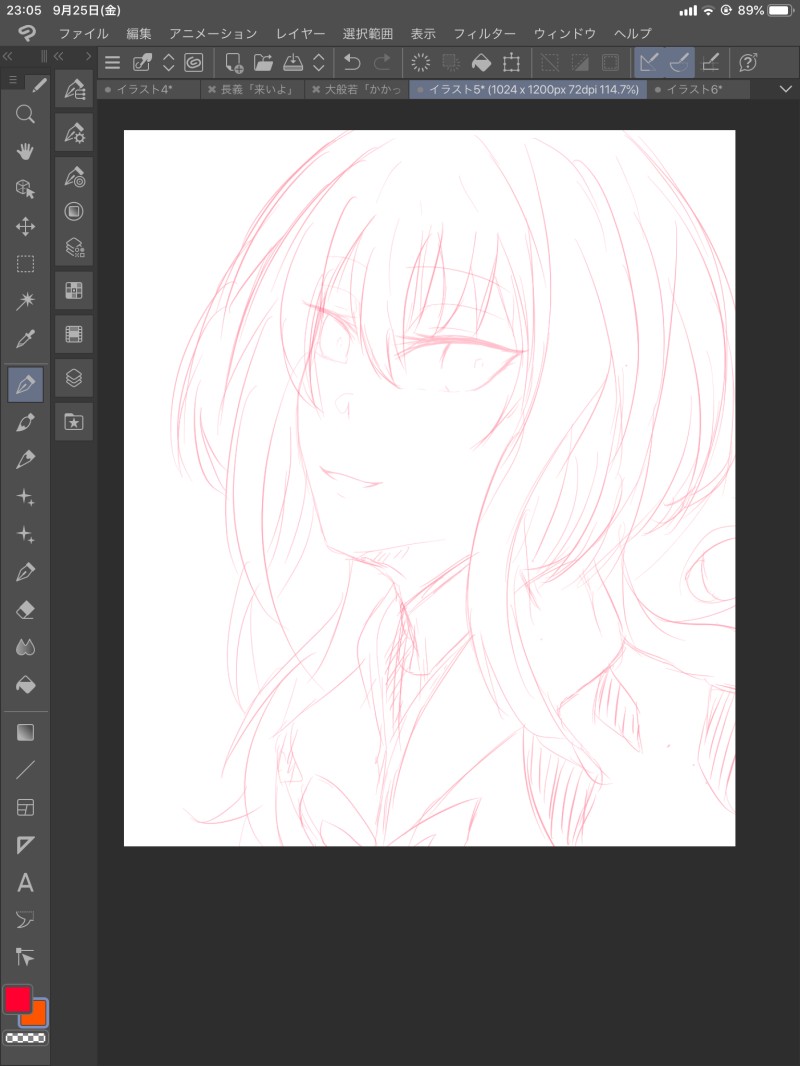The image size is (800, 1066).
Task: Open the tool palette hamburger menu
Action: [13, 80]
